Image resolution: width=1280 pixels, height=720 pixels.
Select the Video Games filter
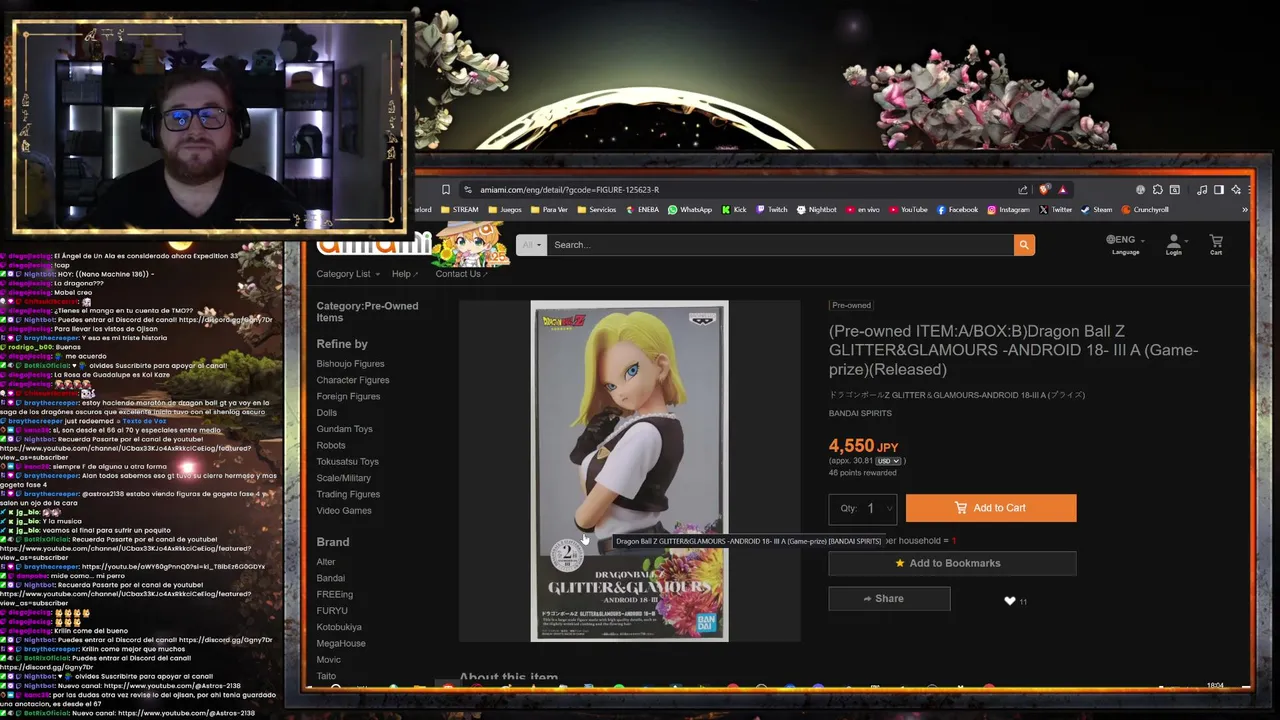[x=344, y=510]
